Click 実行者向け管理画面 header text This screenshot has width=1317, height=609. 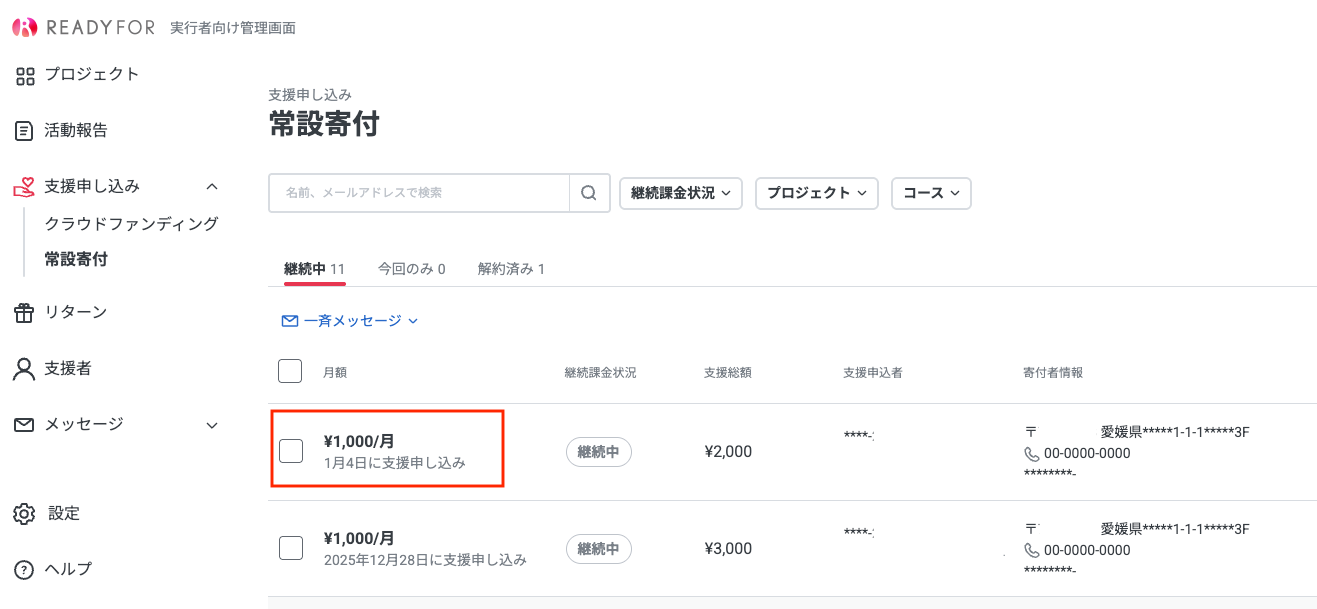pos(233,28)
